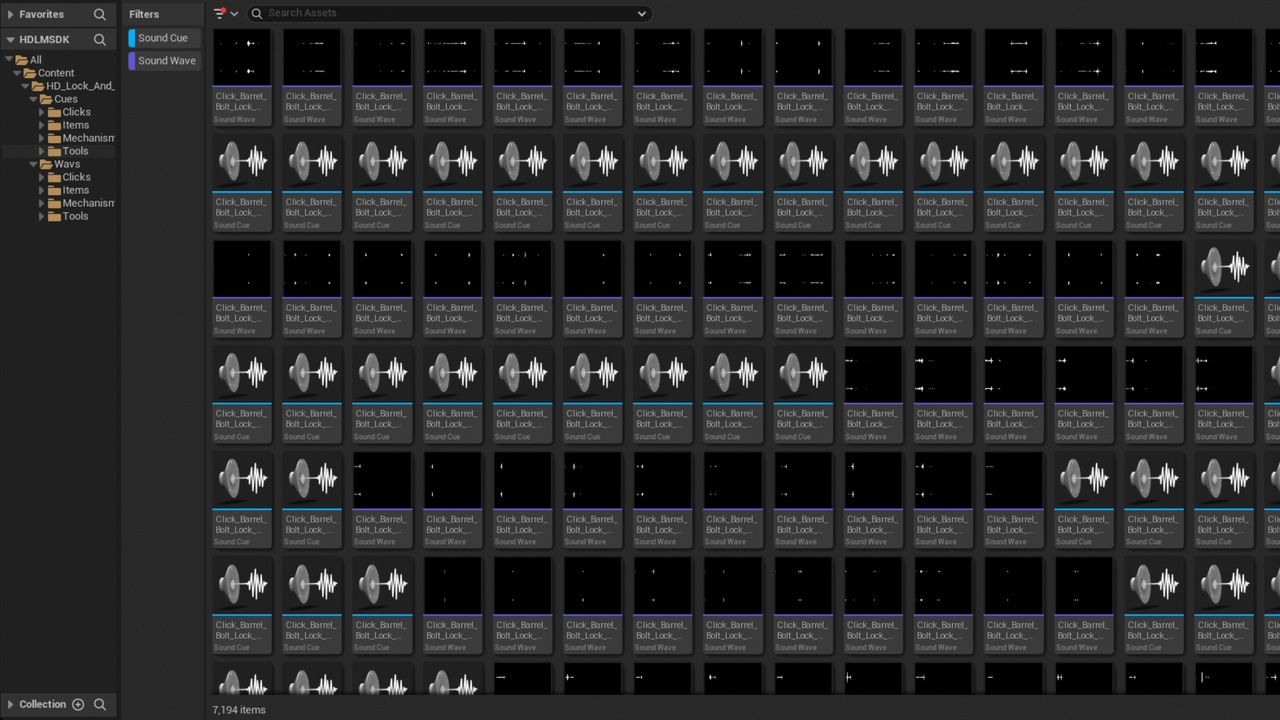This screenshot has height=720, width=1280.
Task: Expand the Favorites section
Action: click(x=10, y=15)
